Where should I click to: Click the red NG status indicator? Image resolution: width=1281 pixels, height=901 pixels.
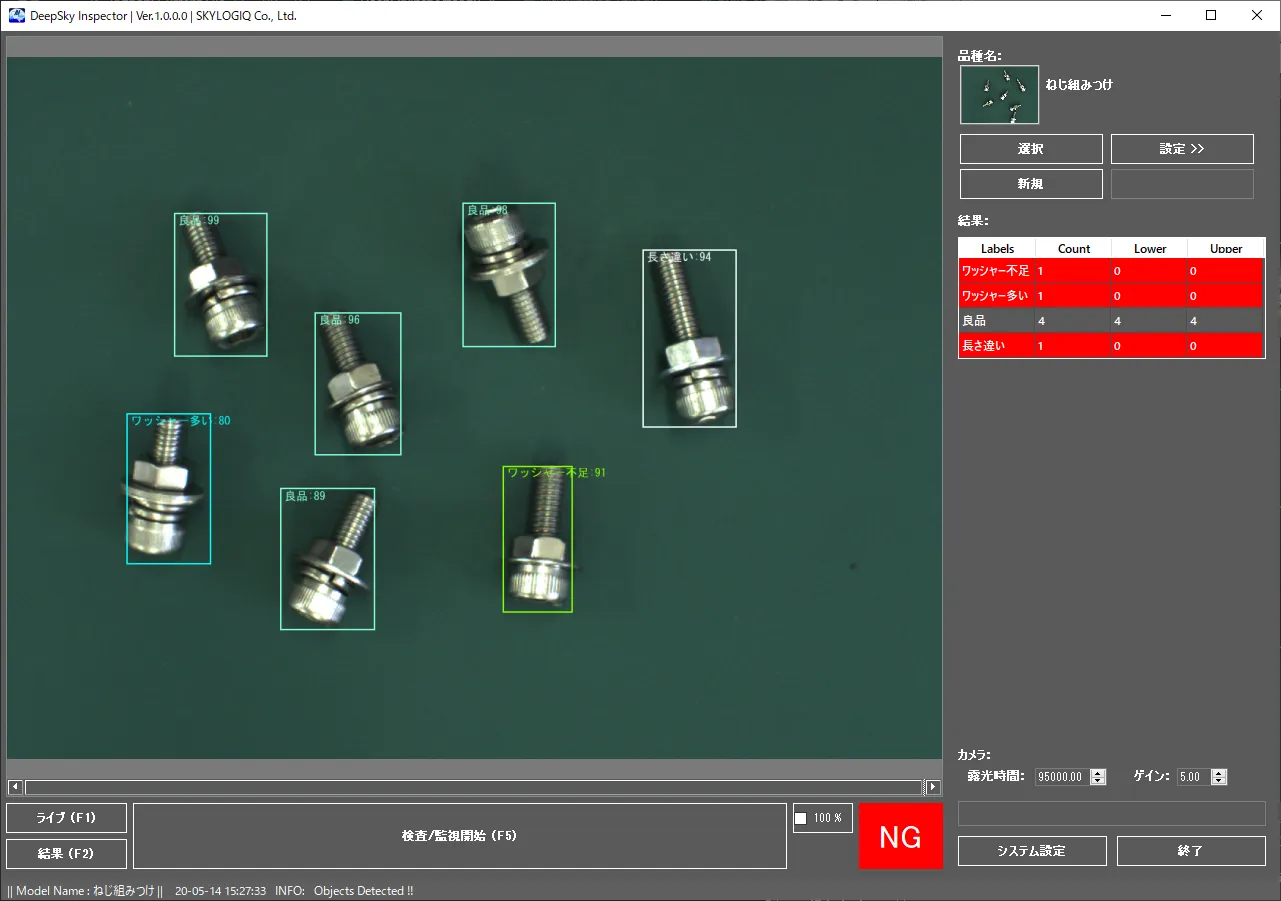point(900,837)
